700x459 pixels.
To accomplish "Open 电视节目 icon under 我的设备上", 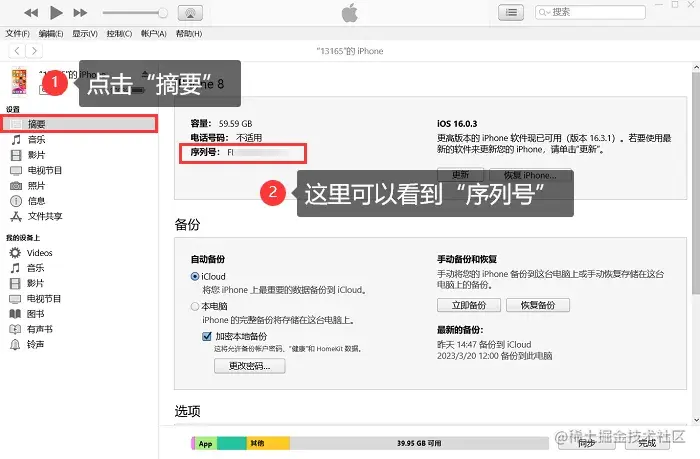I will [15, 299].
